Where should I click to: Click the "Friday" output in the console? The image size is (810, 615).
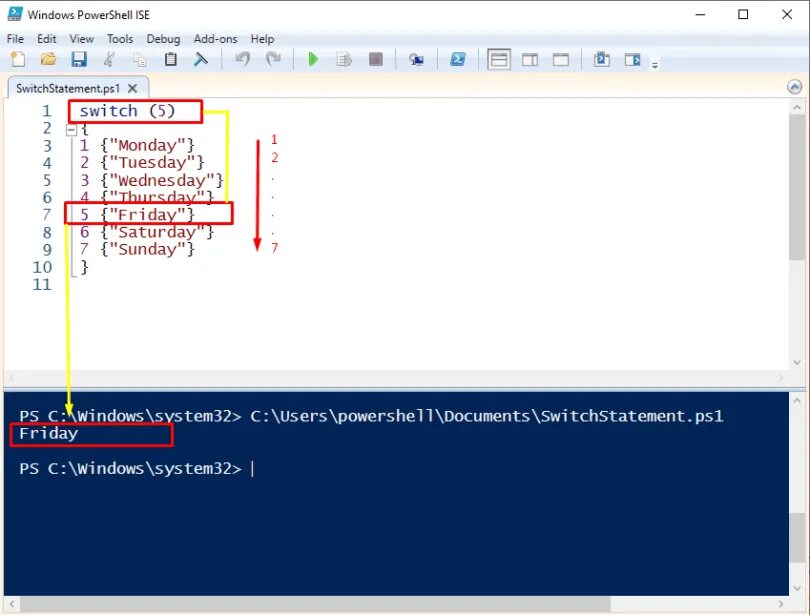[x=49, y=433]
